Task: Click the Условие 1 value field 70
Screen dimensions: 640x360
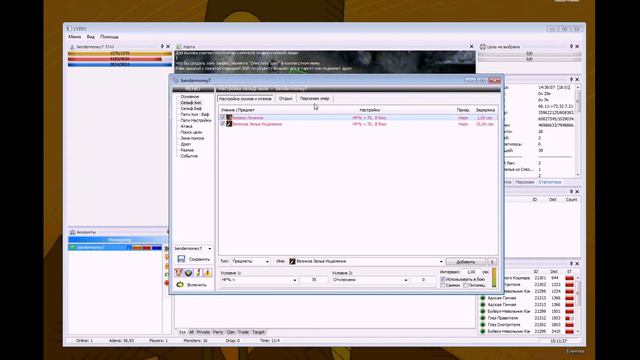Action: 313,280
